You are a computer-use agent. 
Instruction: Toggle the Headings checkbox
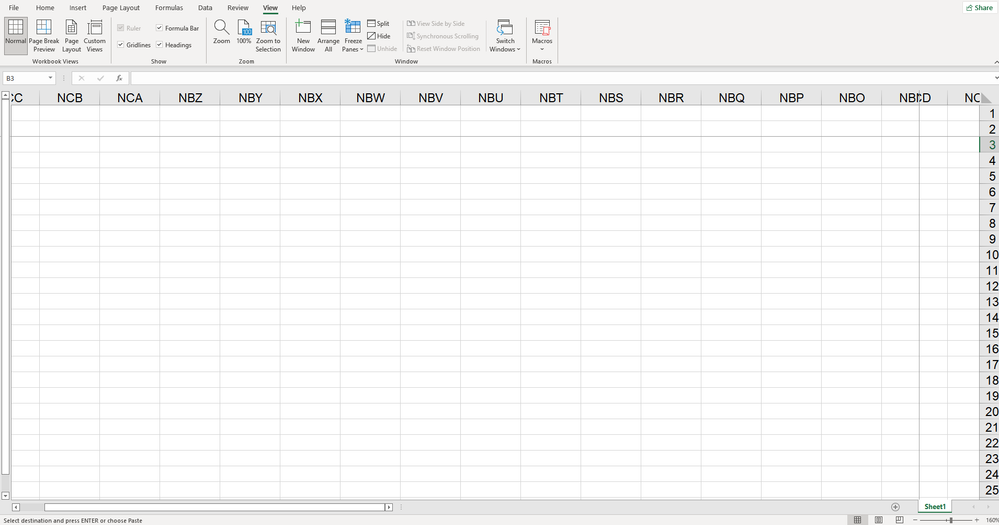[x=159, y=45]
